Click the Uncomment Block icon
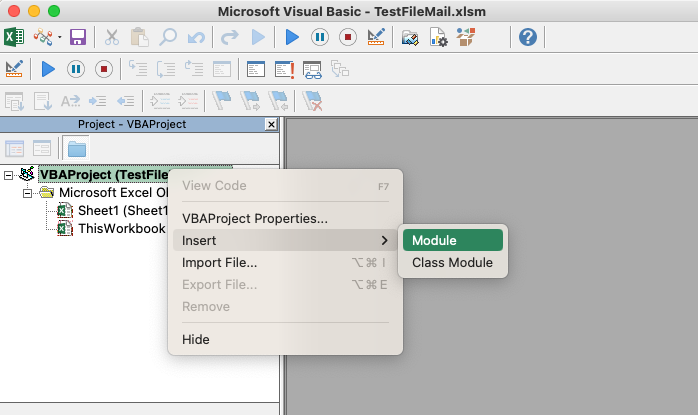This screenshot has height=415, width=698. [188, 101]
